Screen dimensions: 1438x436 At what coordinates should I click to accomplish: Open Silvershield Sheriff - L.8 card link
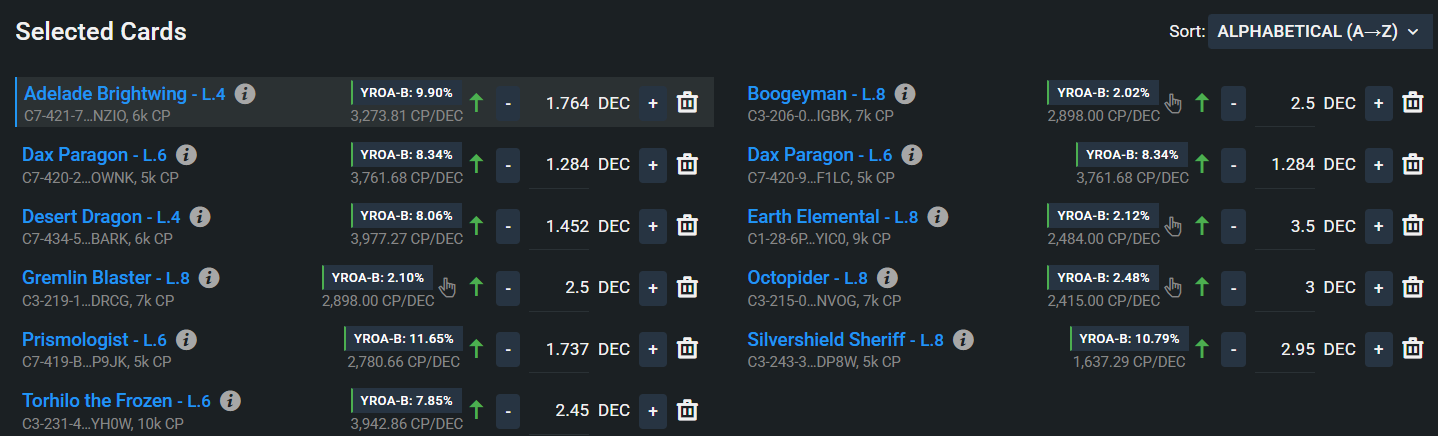845,340
